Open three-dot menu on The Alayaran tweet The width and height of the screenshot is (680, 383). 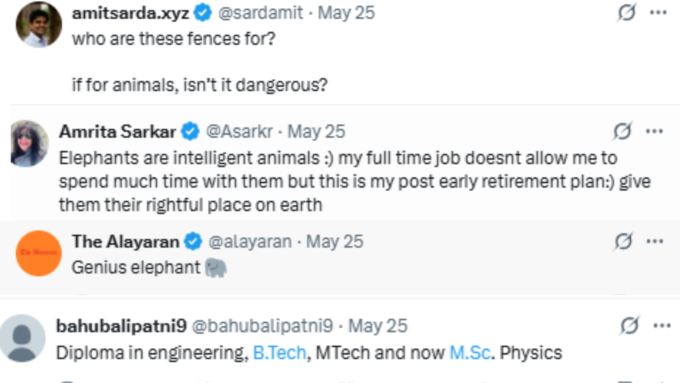pos(654,241)
